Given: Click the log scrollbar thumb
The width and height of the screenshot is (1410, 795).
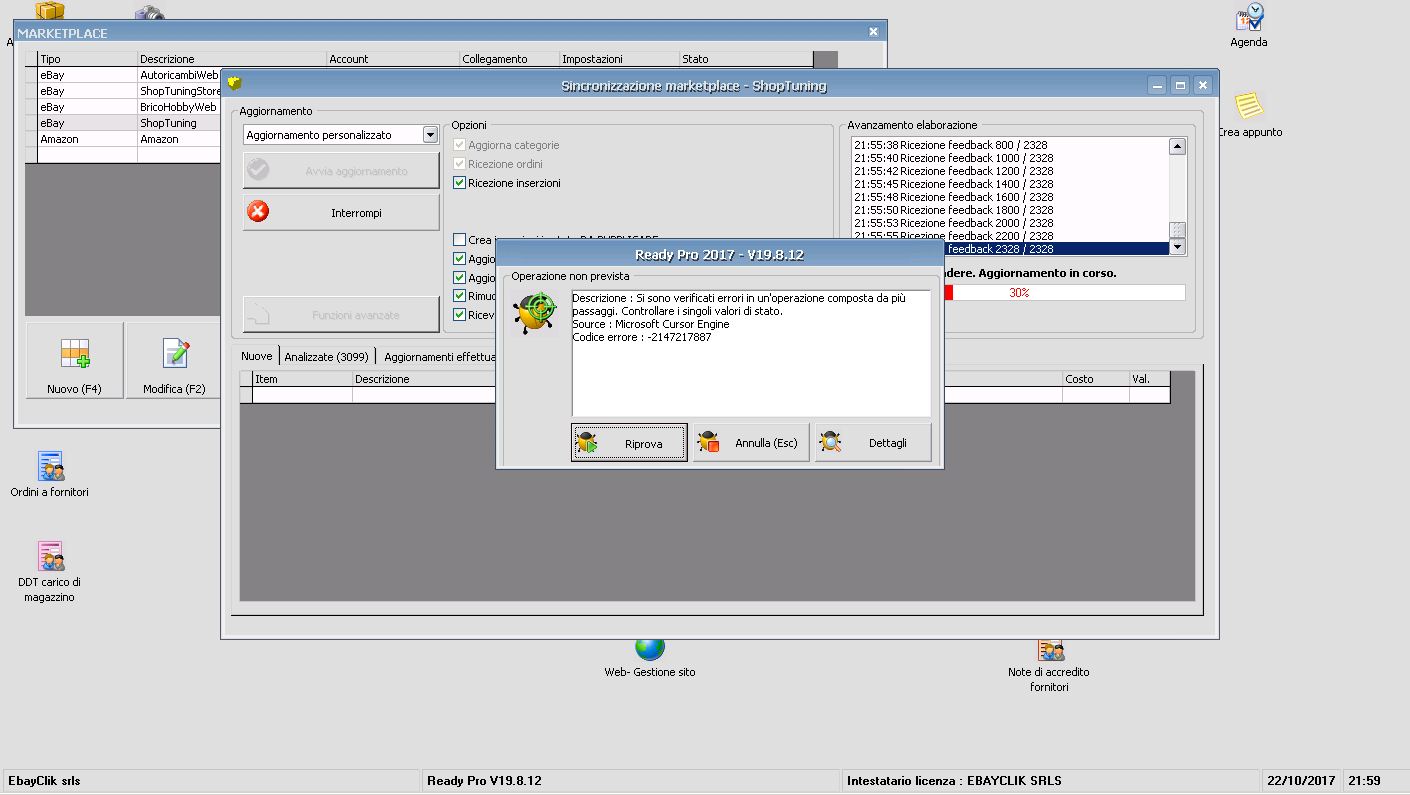Looking at the screenshot, I should [x=1177, y=230].
